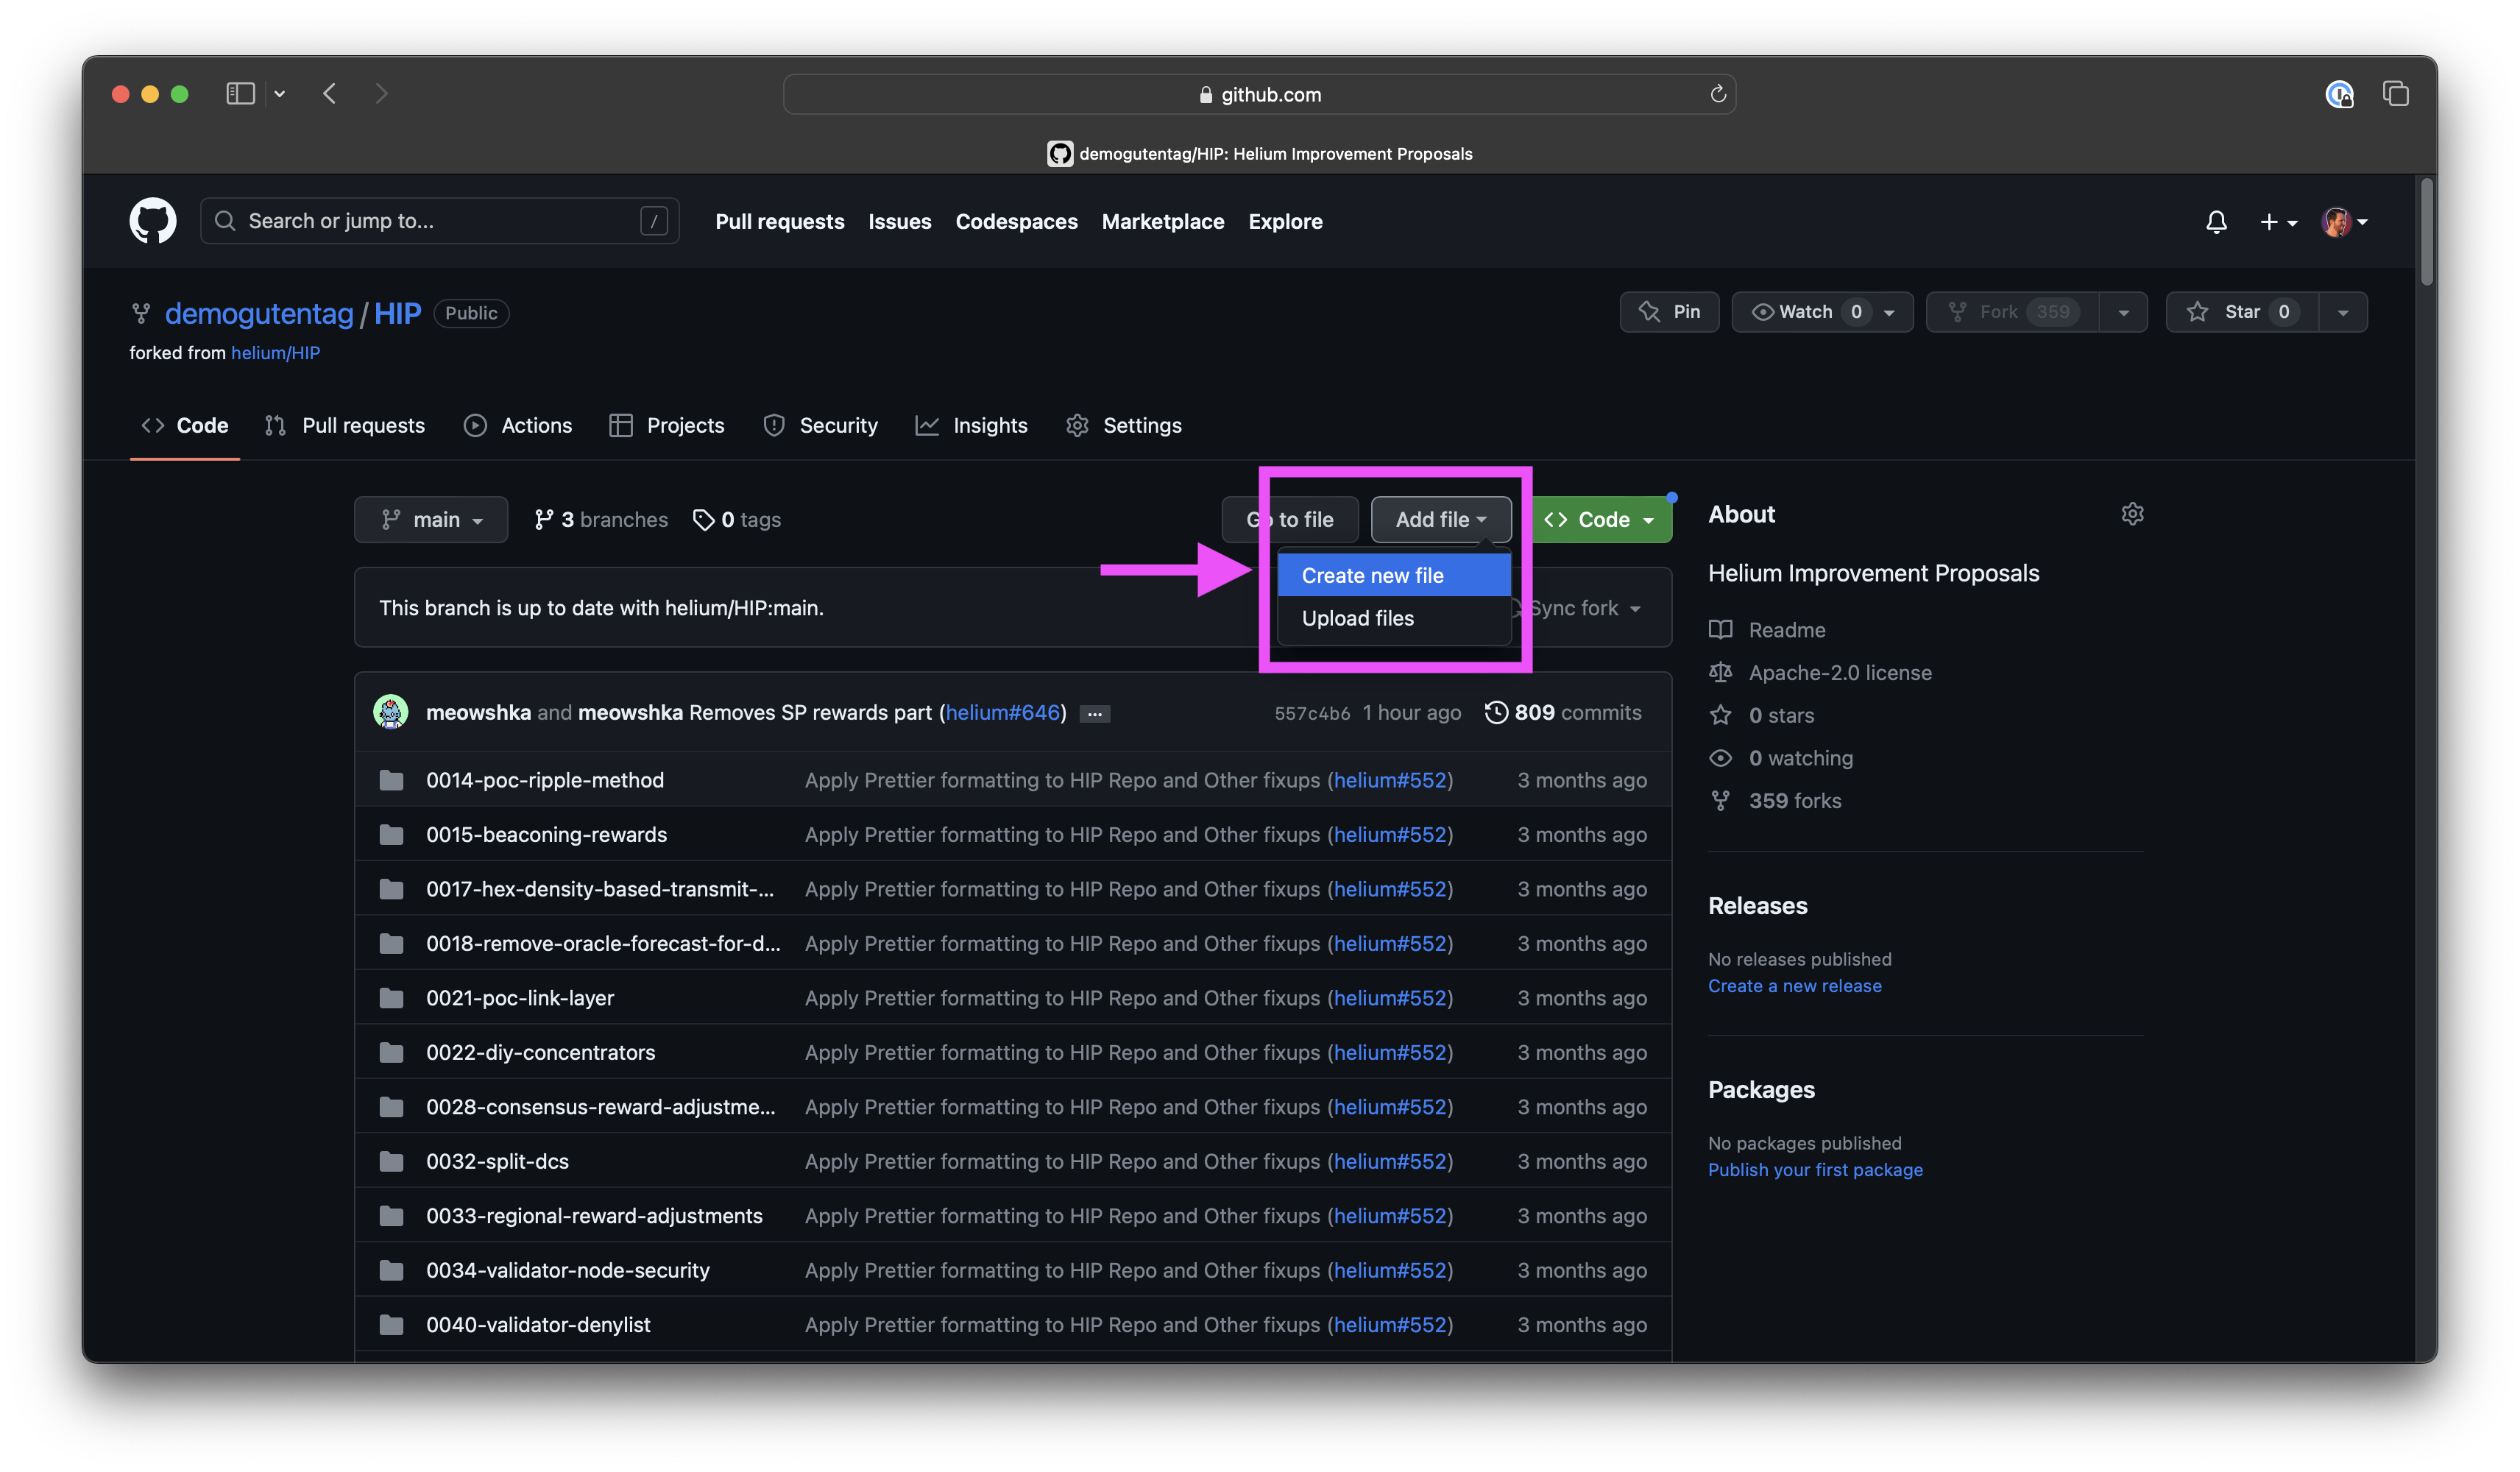
Task: Click the meowshka commit avatar
Action: pos(390,712)
